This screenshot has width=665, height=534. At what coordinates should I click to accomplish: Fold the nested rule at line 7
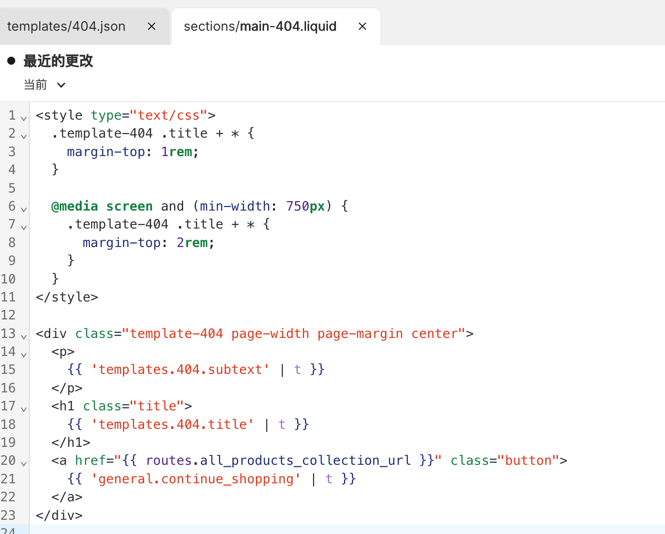coord(24,227)
